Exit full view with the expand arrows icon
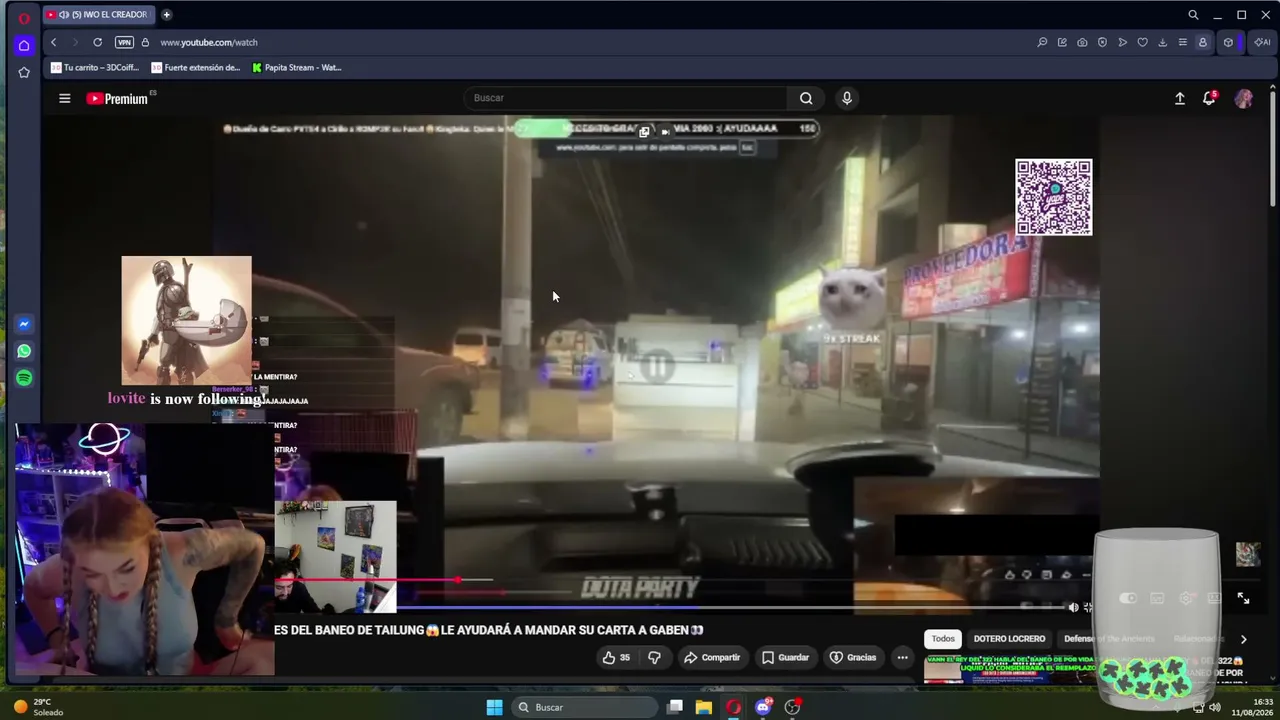Image resolution: width=1280 pixels, height=720 pixels. point(1243,598)
